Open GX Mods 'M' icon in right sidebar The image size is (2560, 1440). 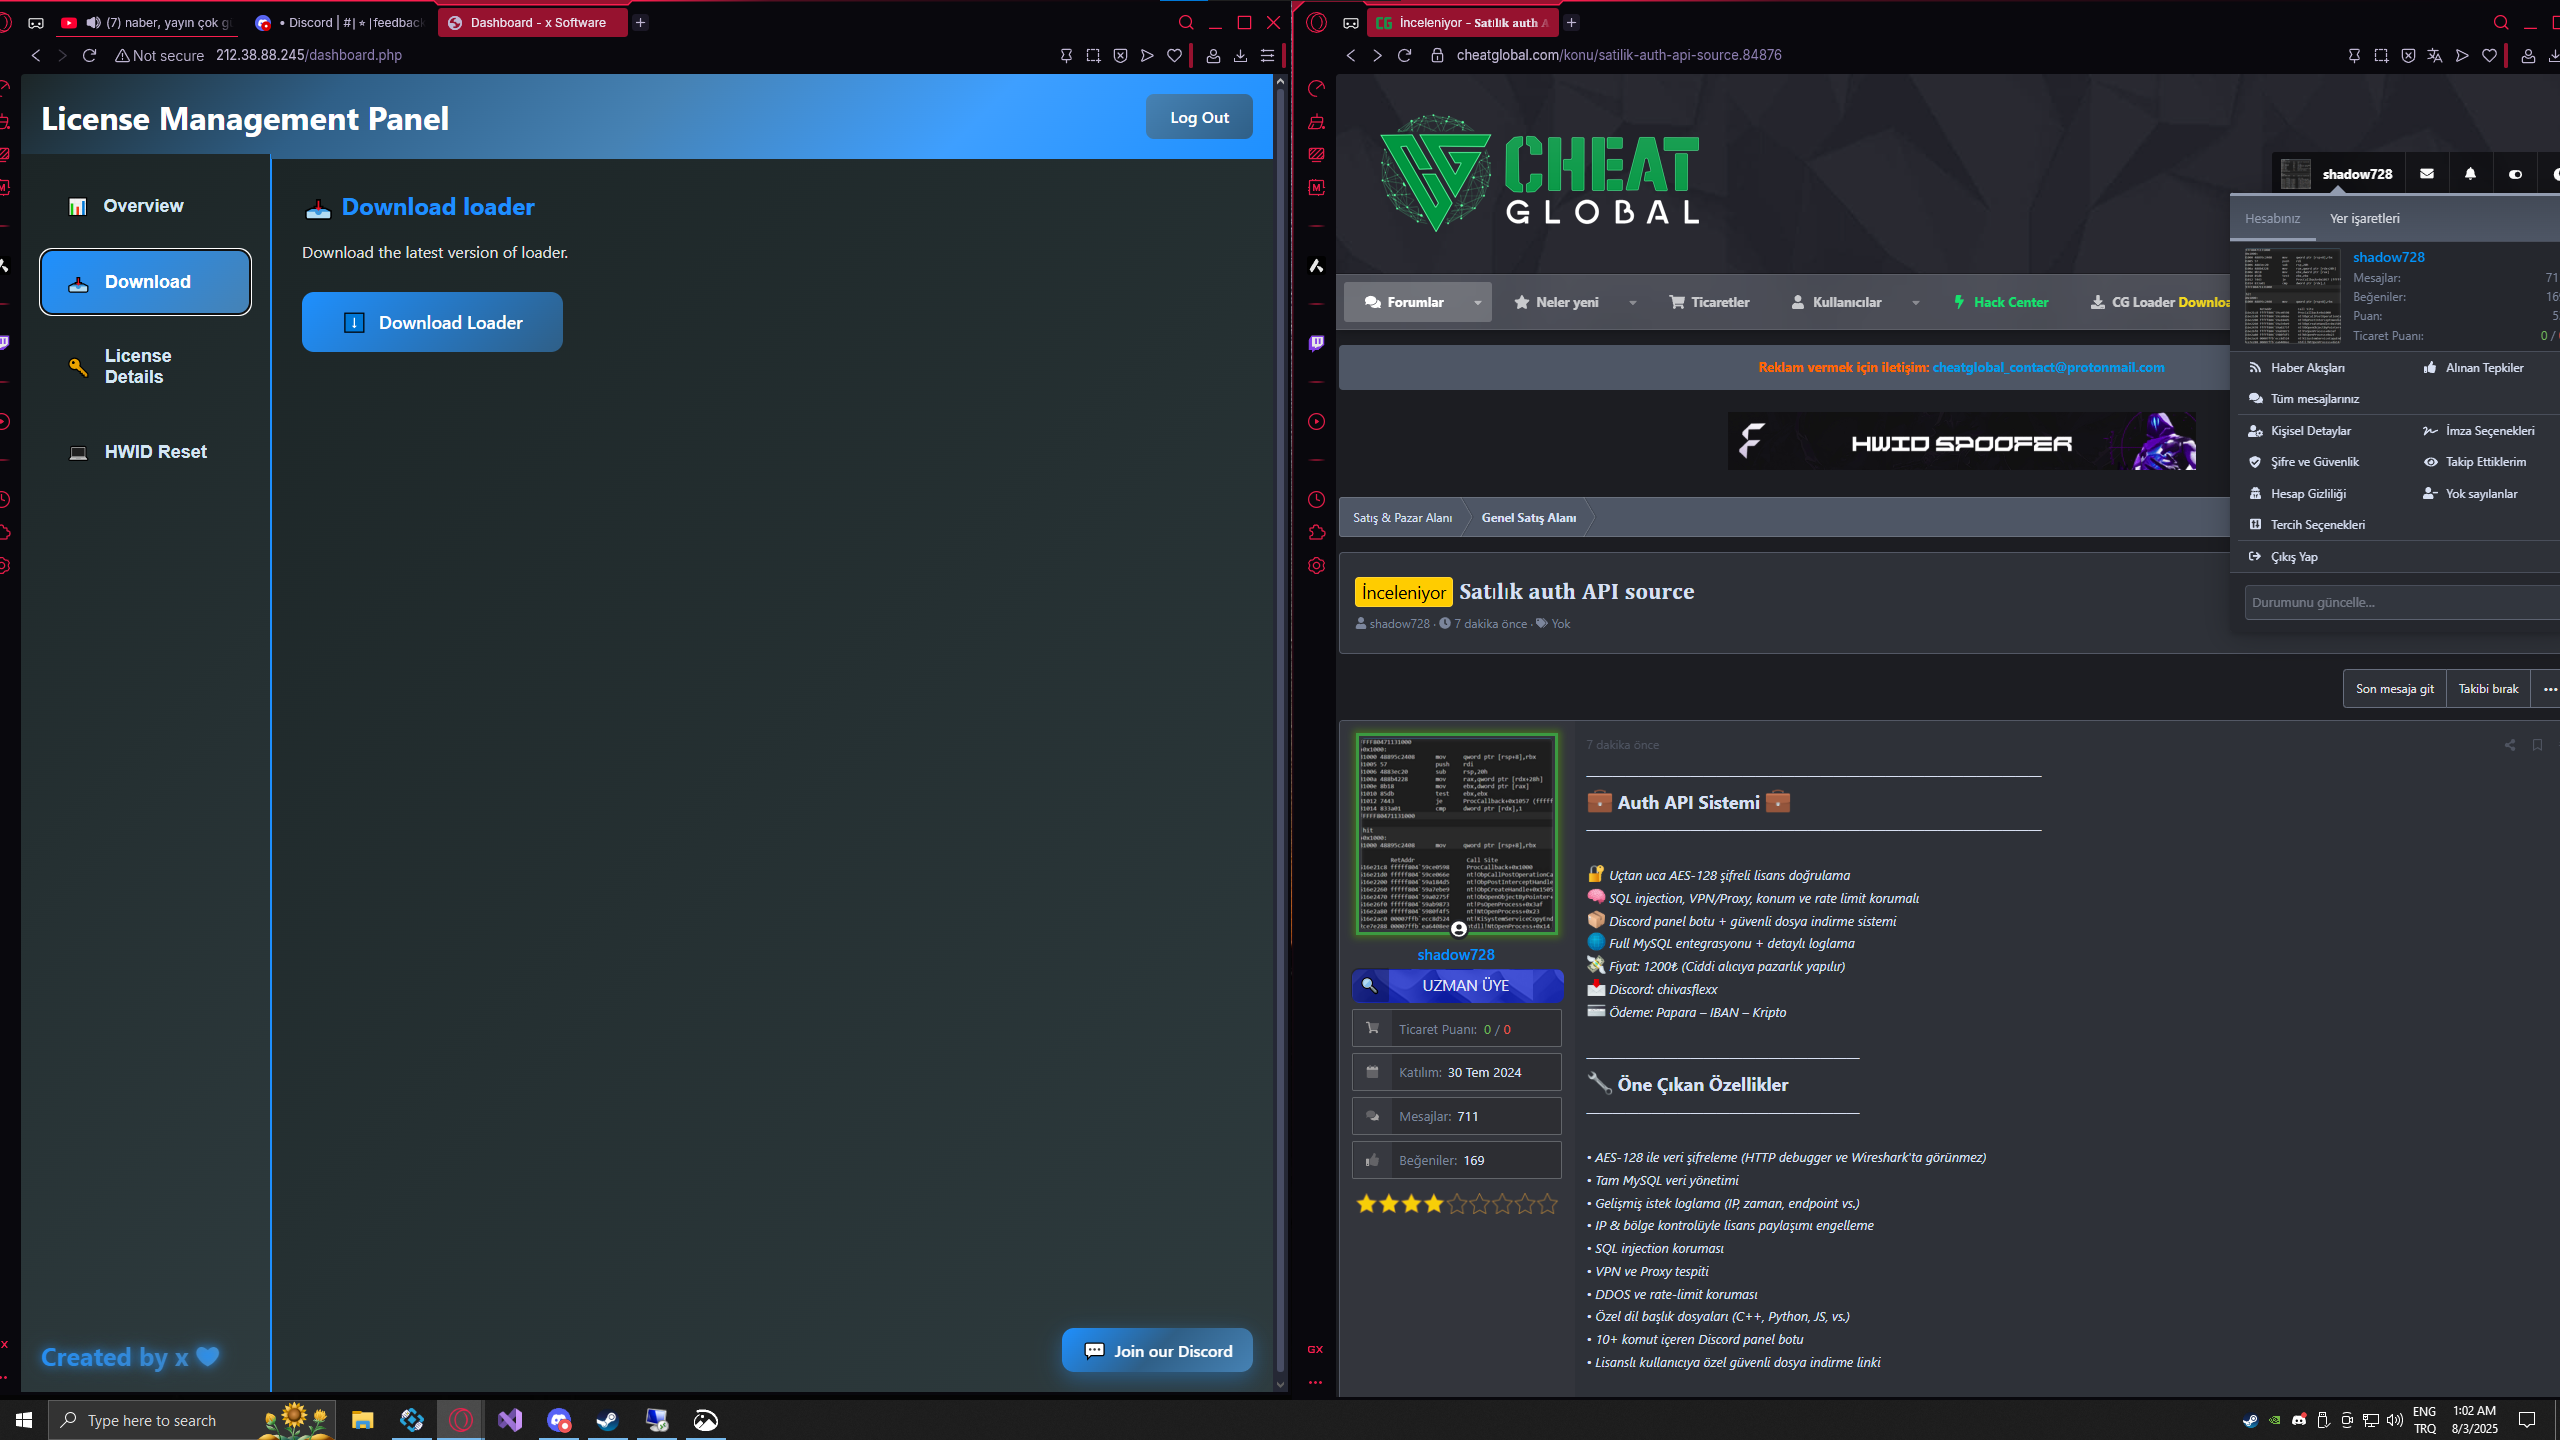(x=1316, y=187)
